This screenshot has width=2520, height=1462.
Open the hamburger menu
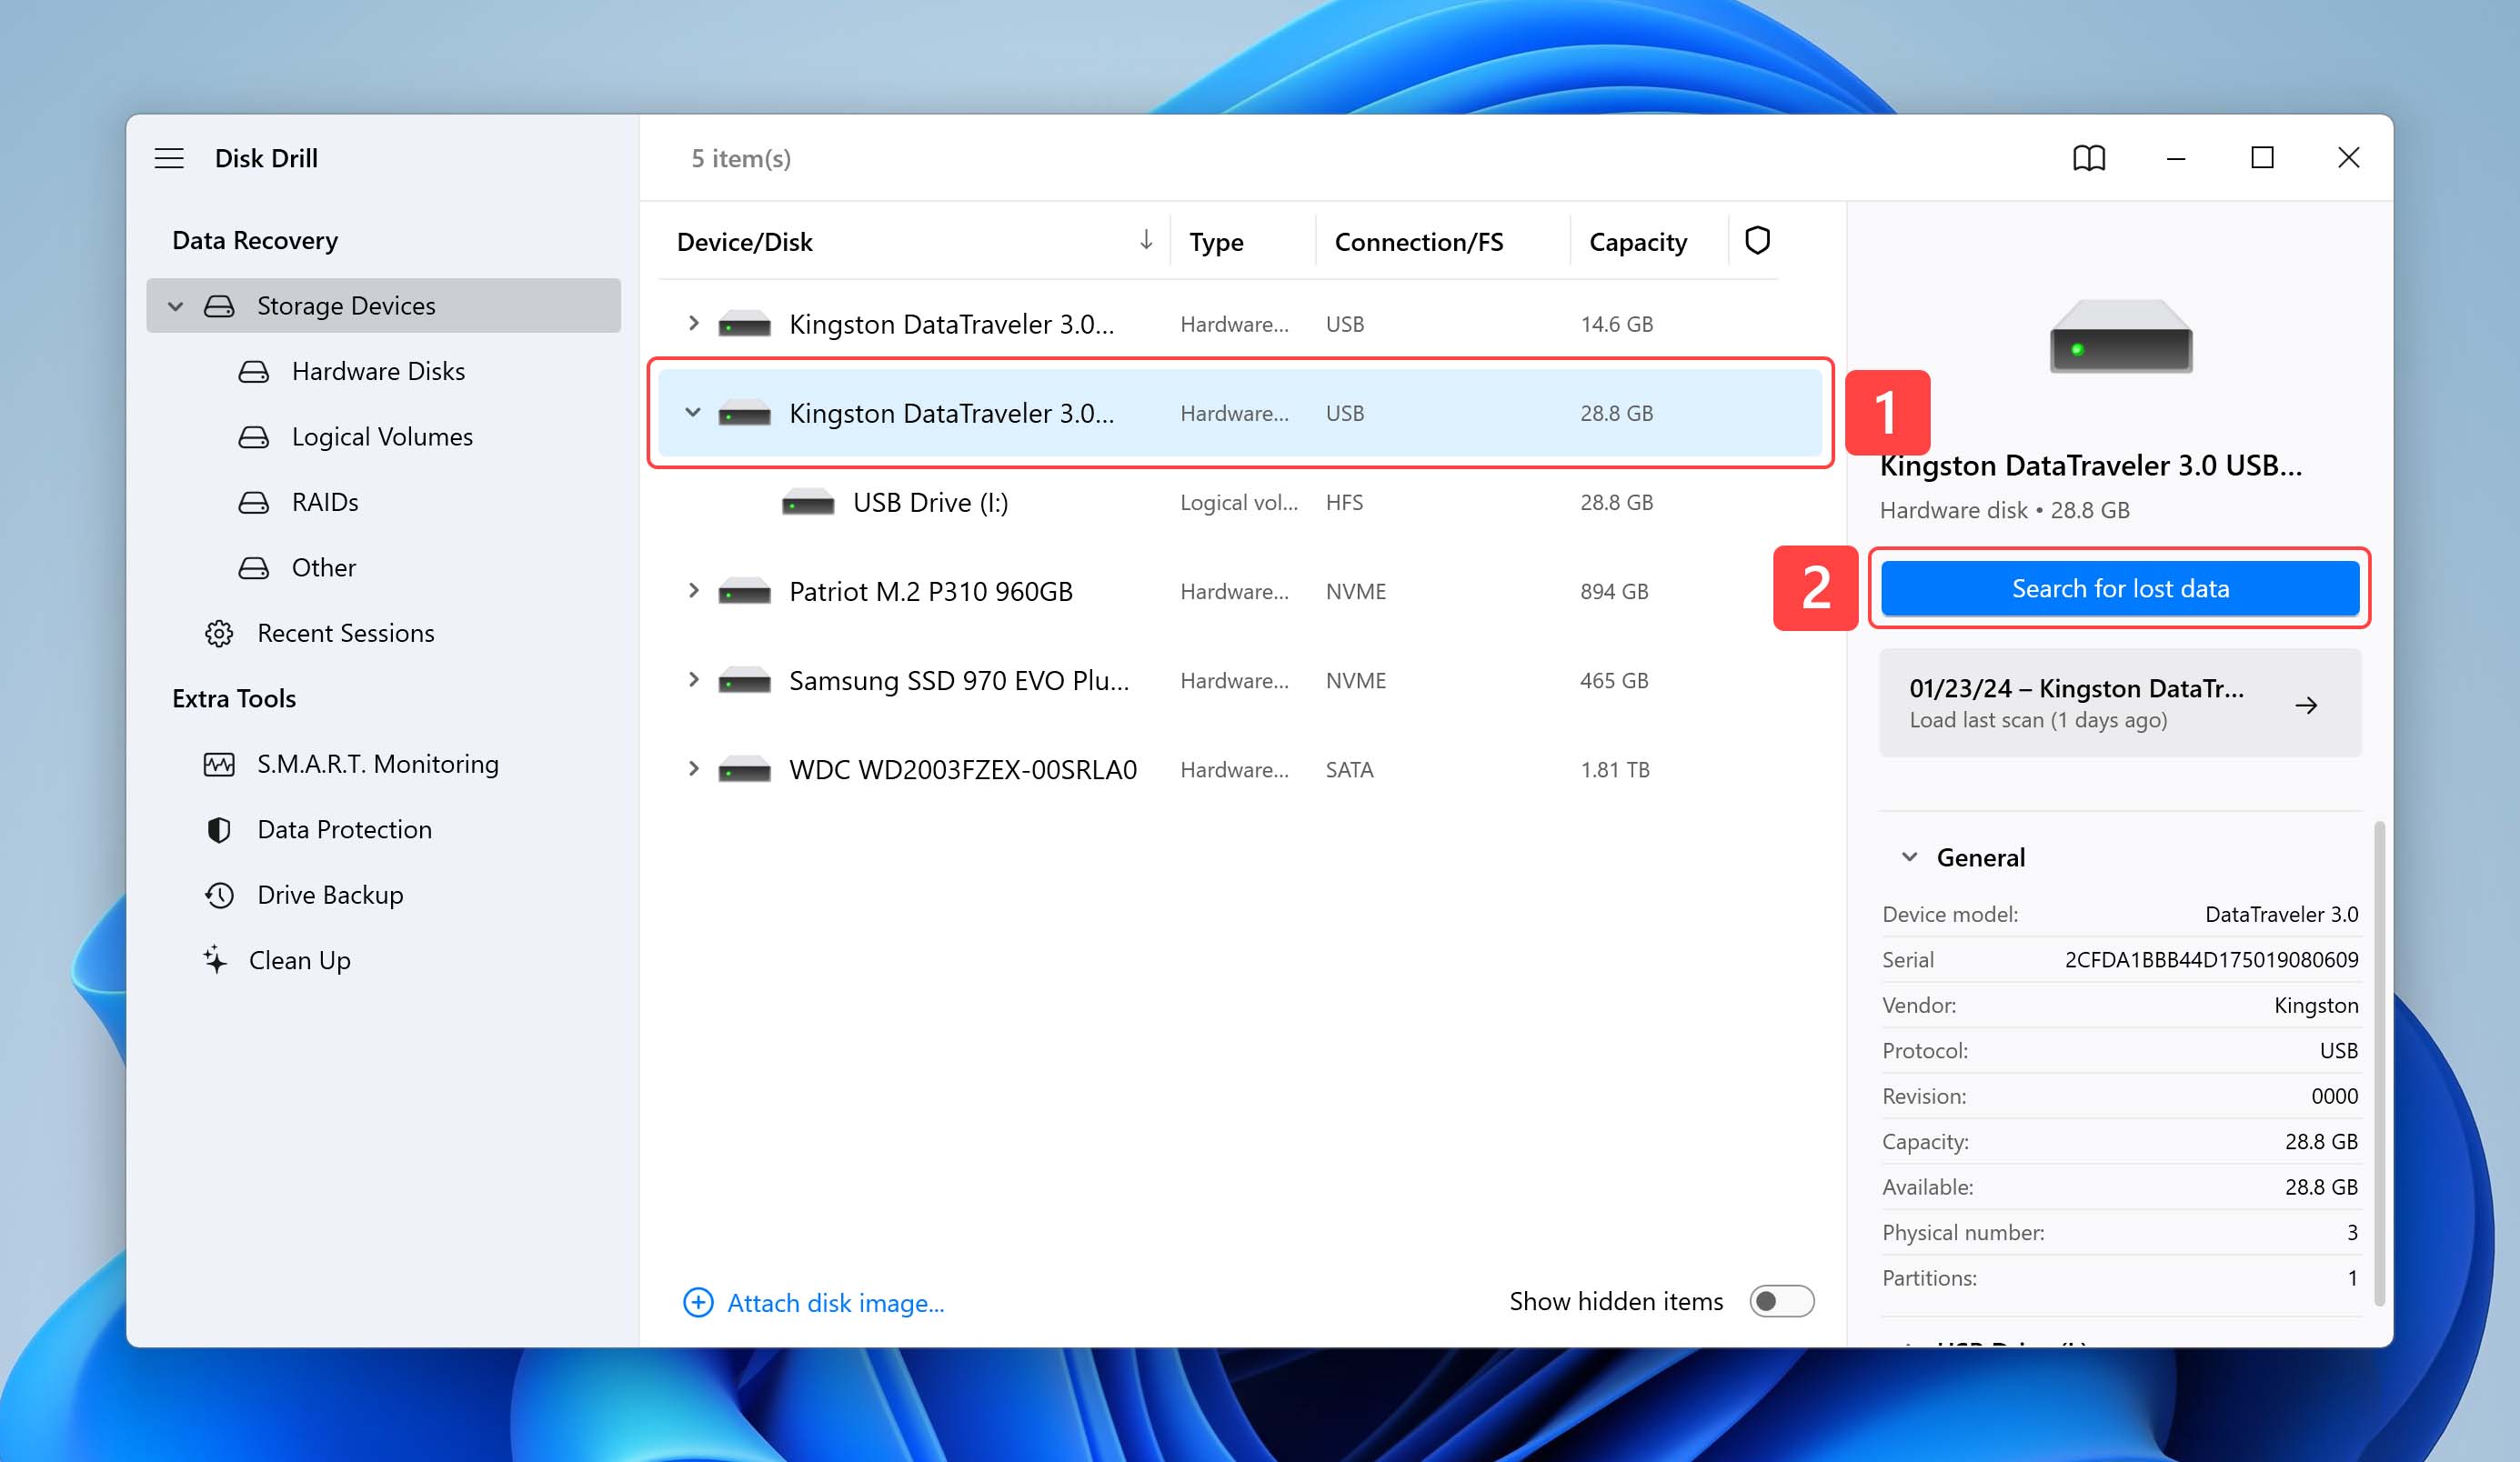[169, 156]
